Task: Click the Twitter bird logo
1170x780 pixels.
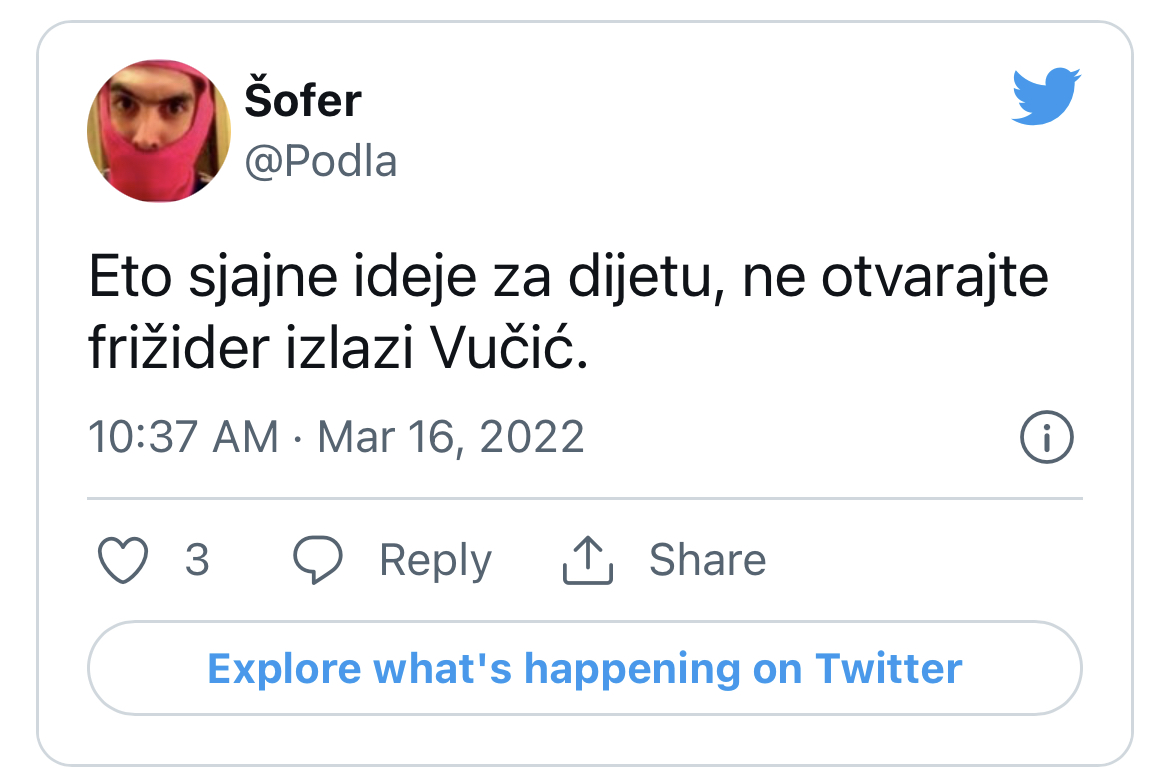Action: pyautogui.click(x=1046, y=96)
